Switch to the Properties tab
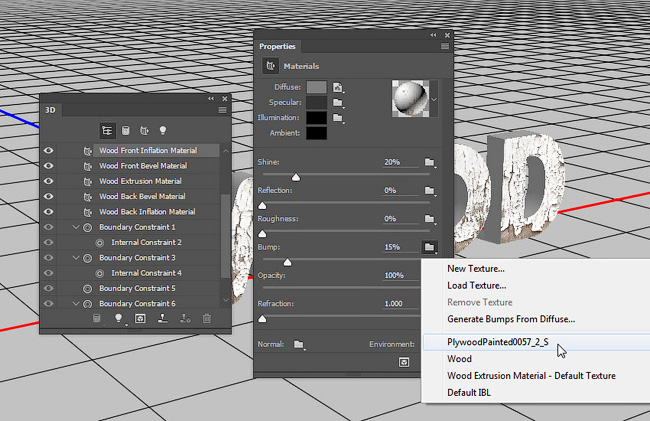Screen dimensions: 650x421 pos(277,46)
